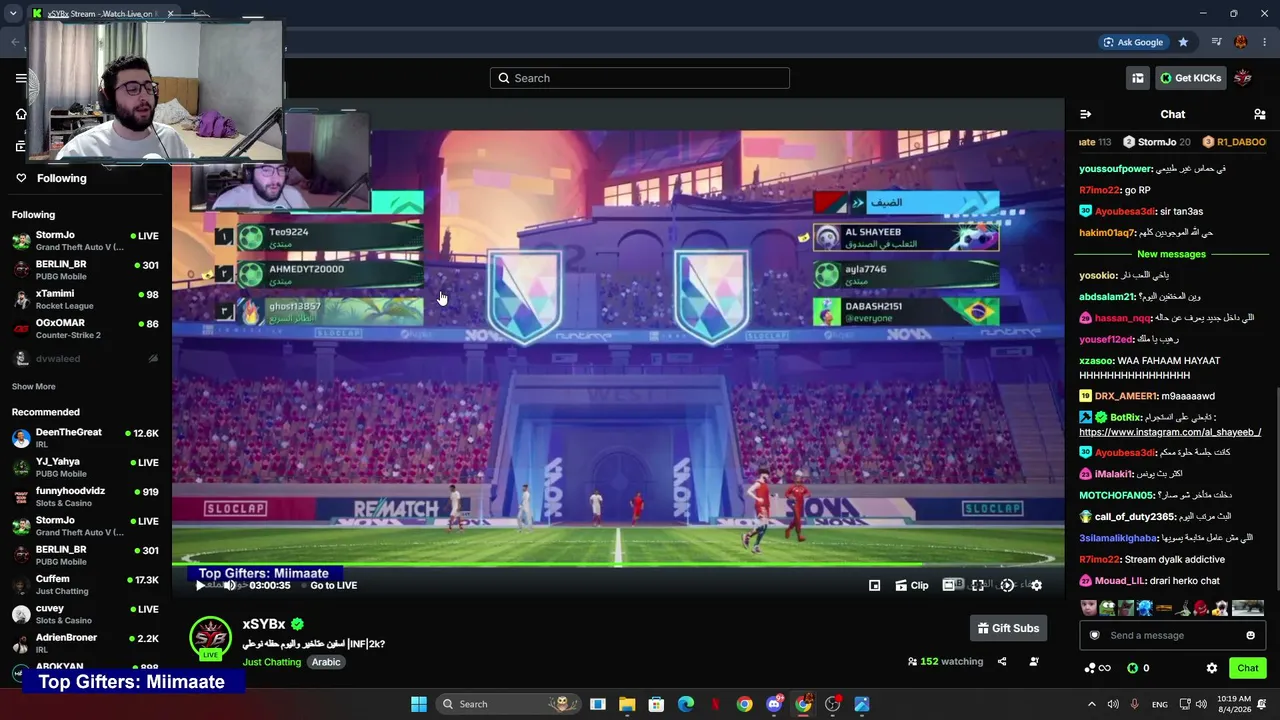Viewport: 1280px width, 720px height.
Task: Open the chat users list icon
Action: 1260,114
